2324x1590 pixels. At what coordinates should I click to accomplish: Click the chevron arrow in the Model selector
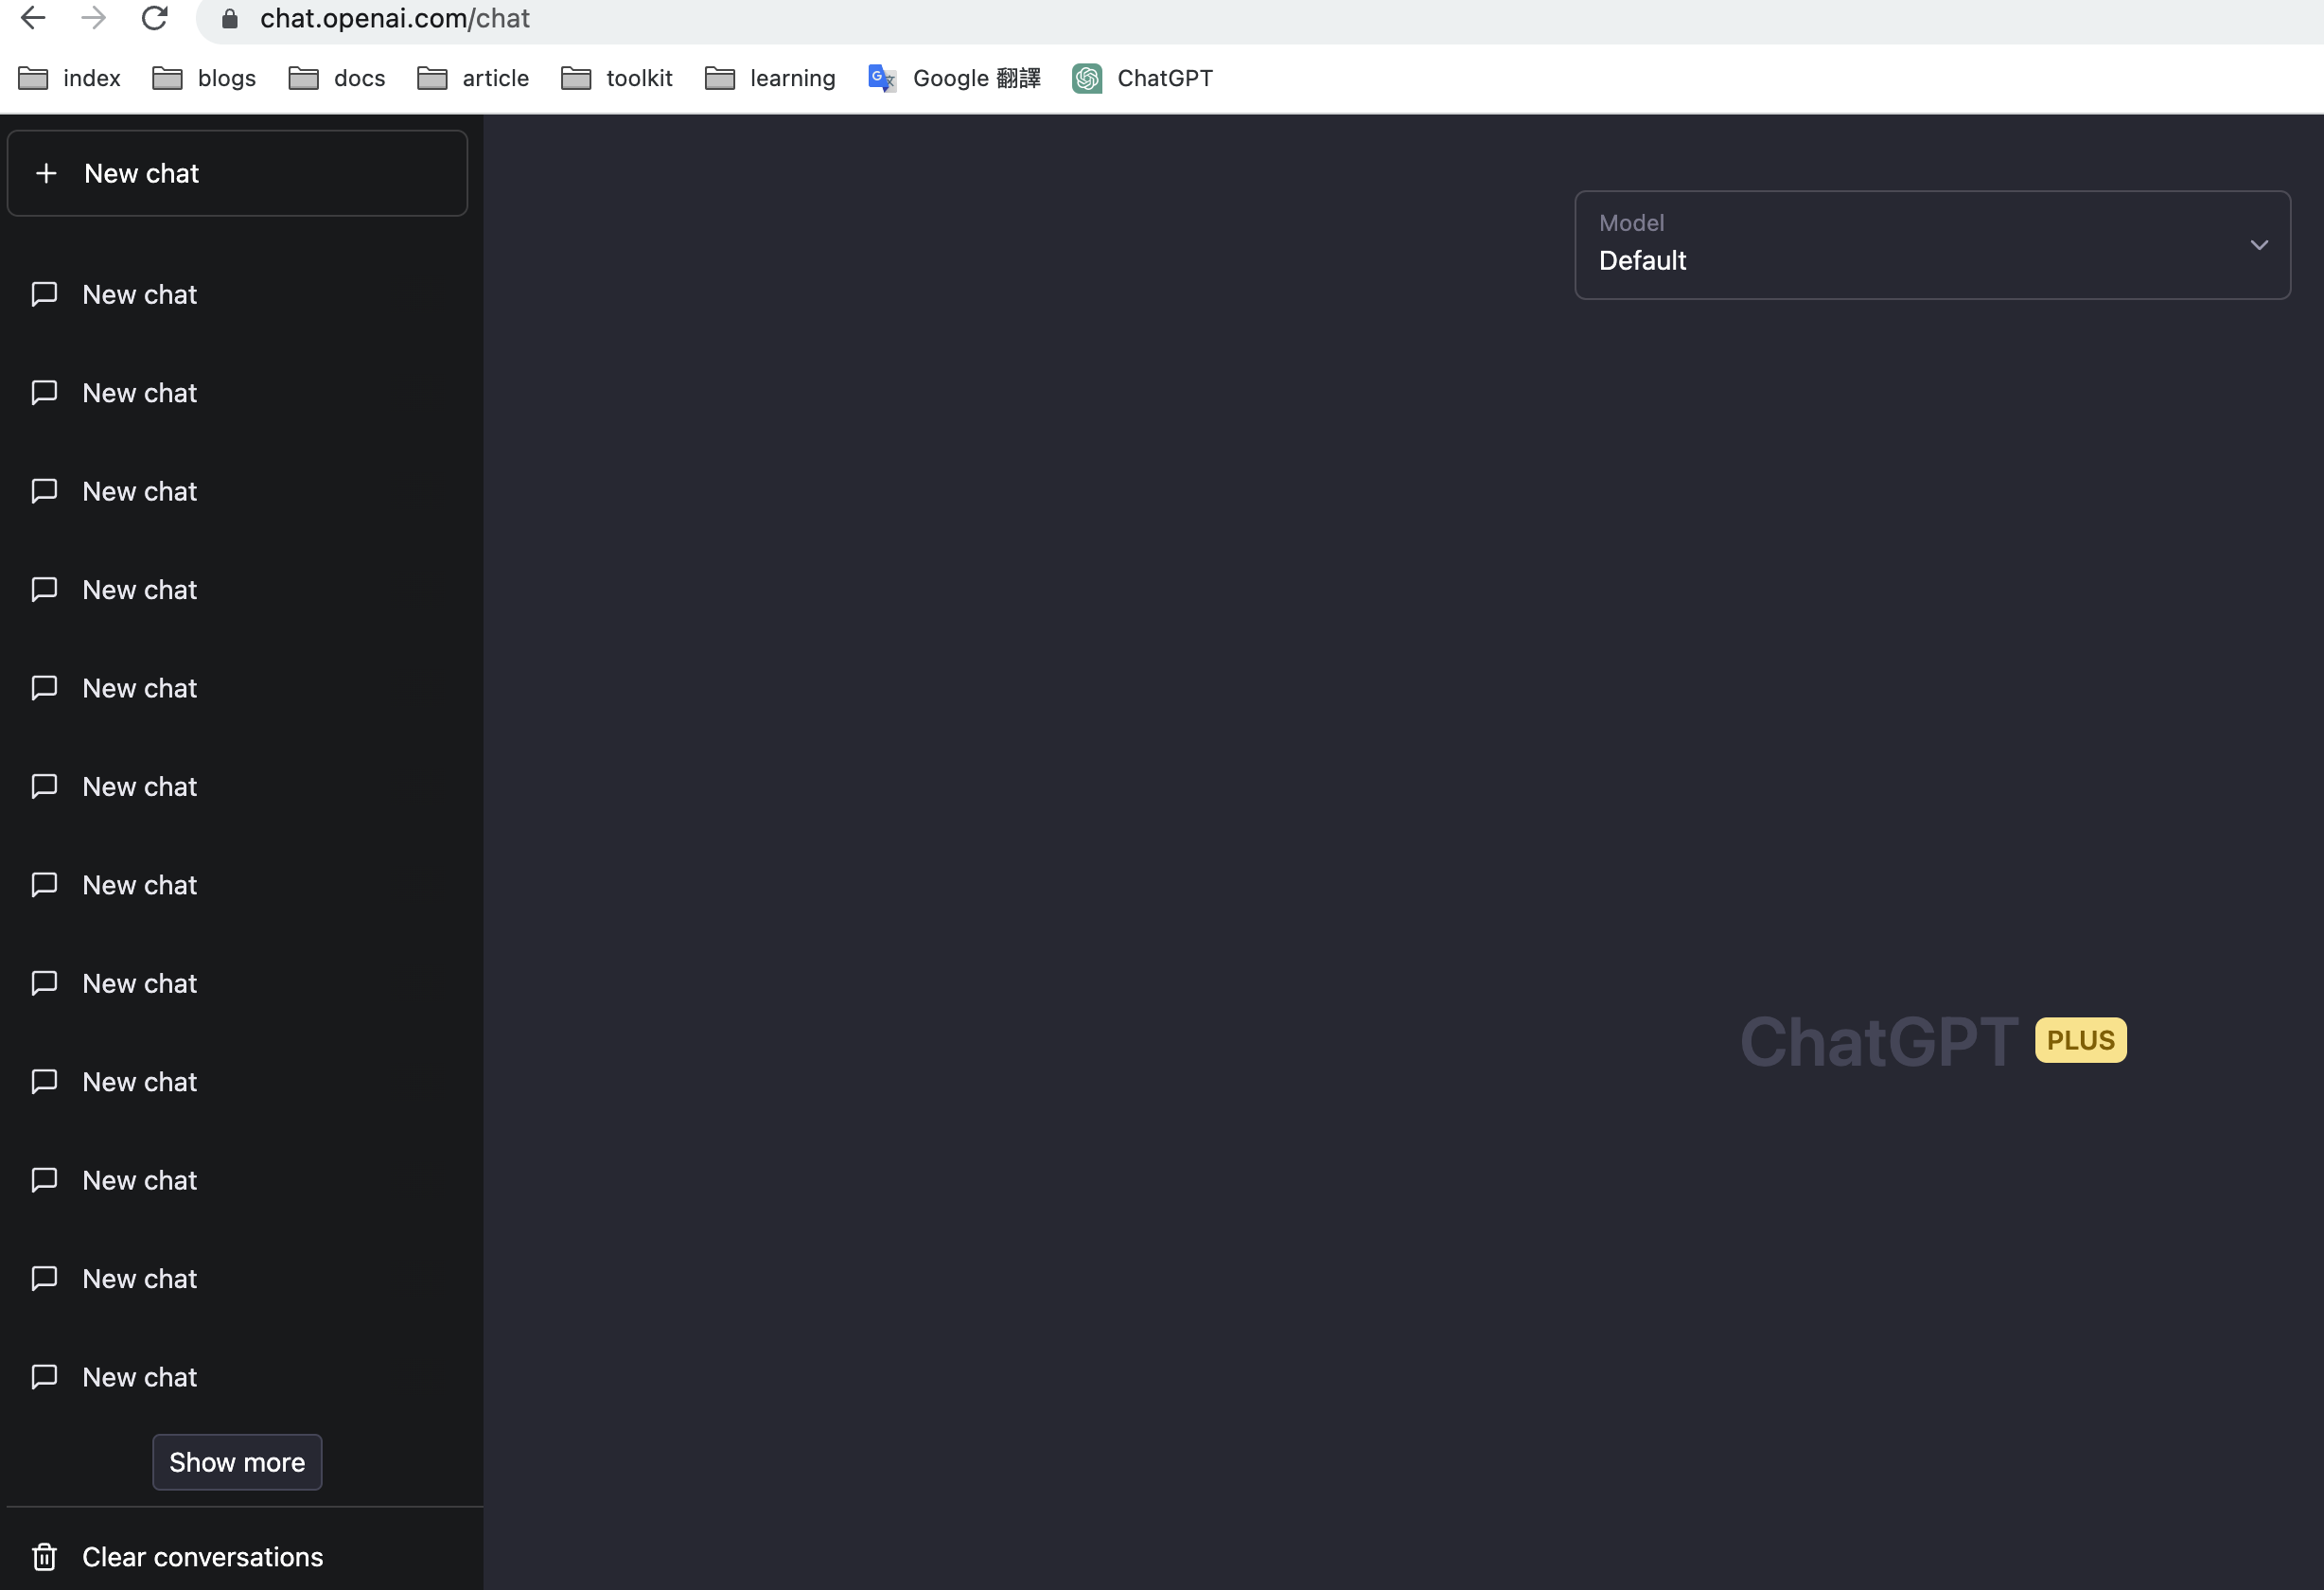[x=2258, y=245]
